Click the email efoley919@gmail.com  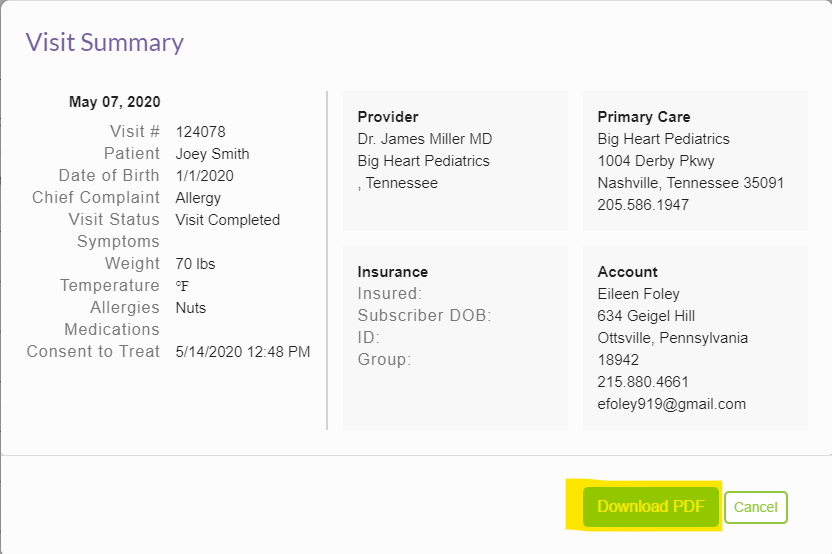[671, 404]
